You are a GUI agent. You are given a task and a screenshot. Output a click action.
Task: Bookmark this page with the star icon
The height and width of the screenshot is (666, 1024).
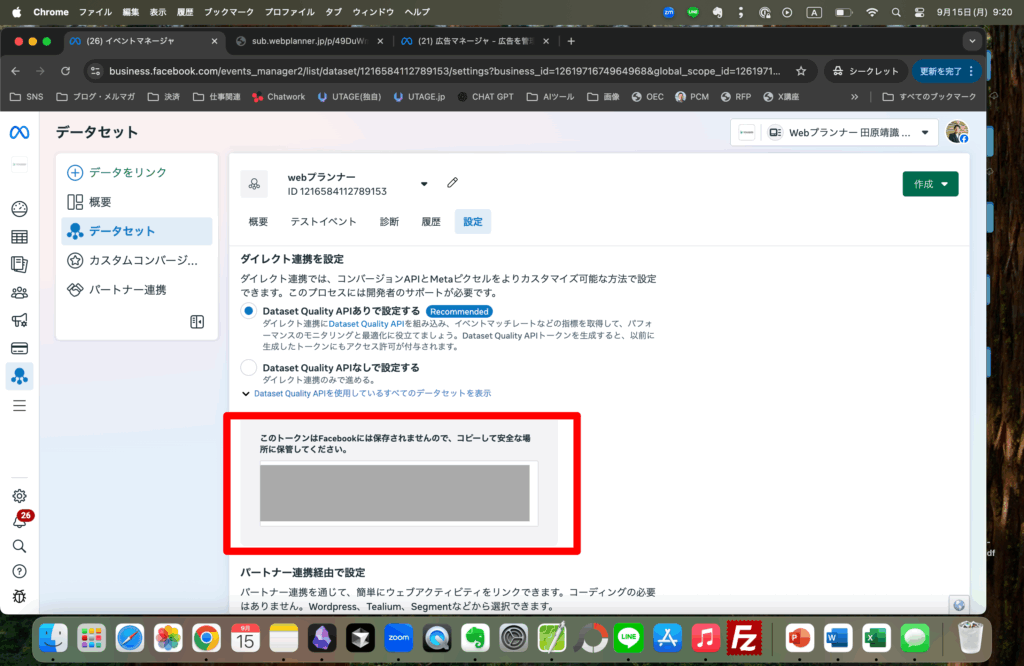pos(801,71)
